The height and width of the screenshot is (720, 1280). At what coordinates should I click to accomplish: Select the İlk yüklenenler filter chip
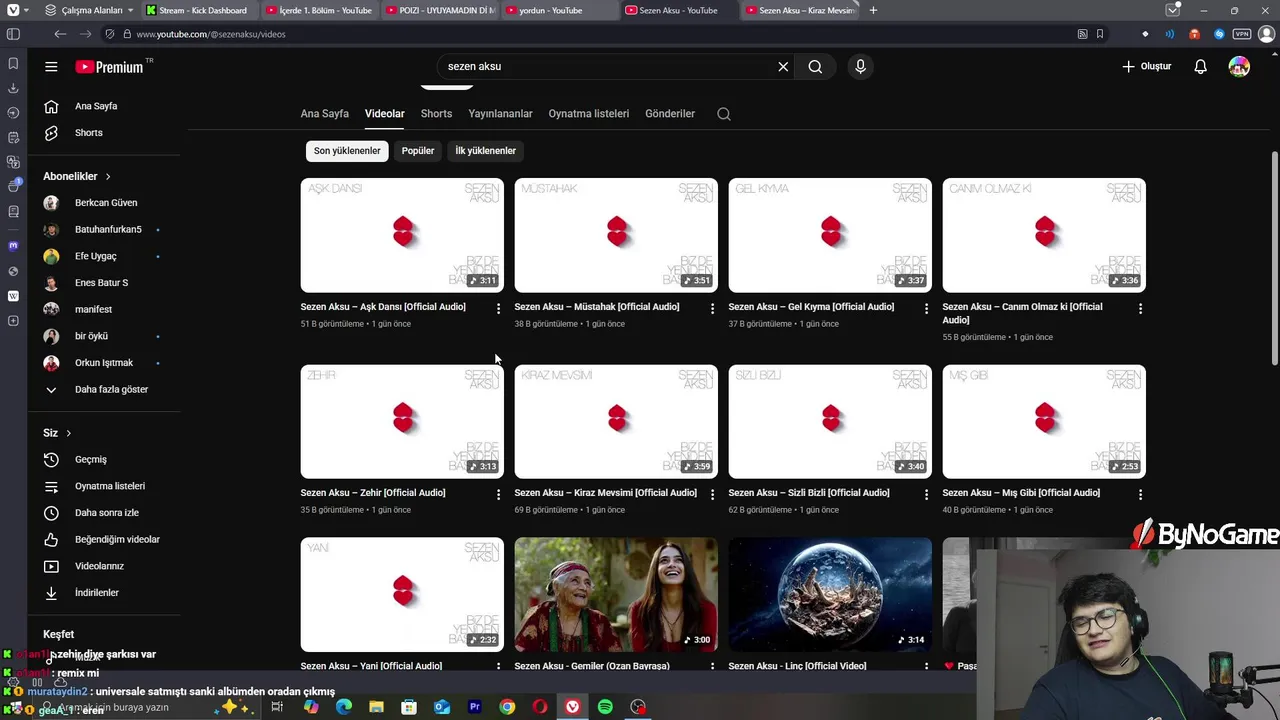(485, 151)
